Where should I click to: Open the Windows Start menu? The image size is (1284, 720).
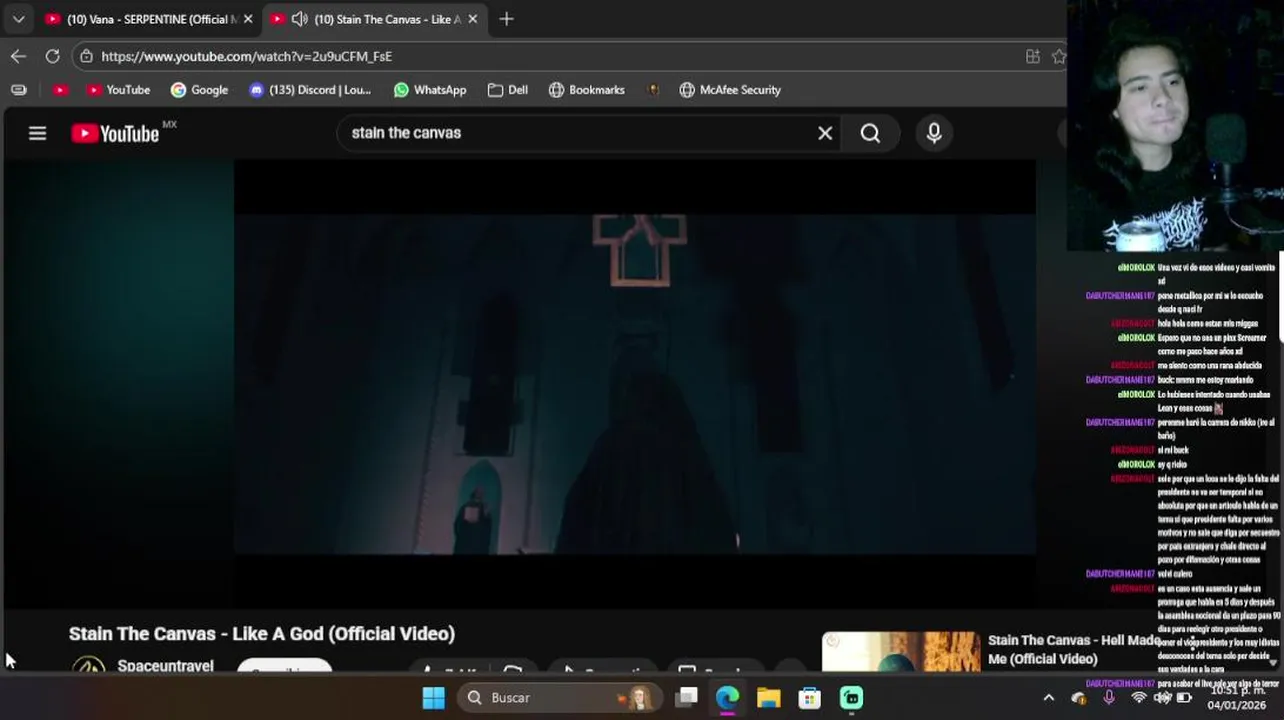pyautogui.click(x=433, y=697)
